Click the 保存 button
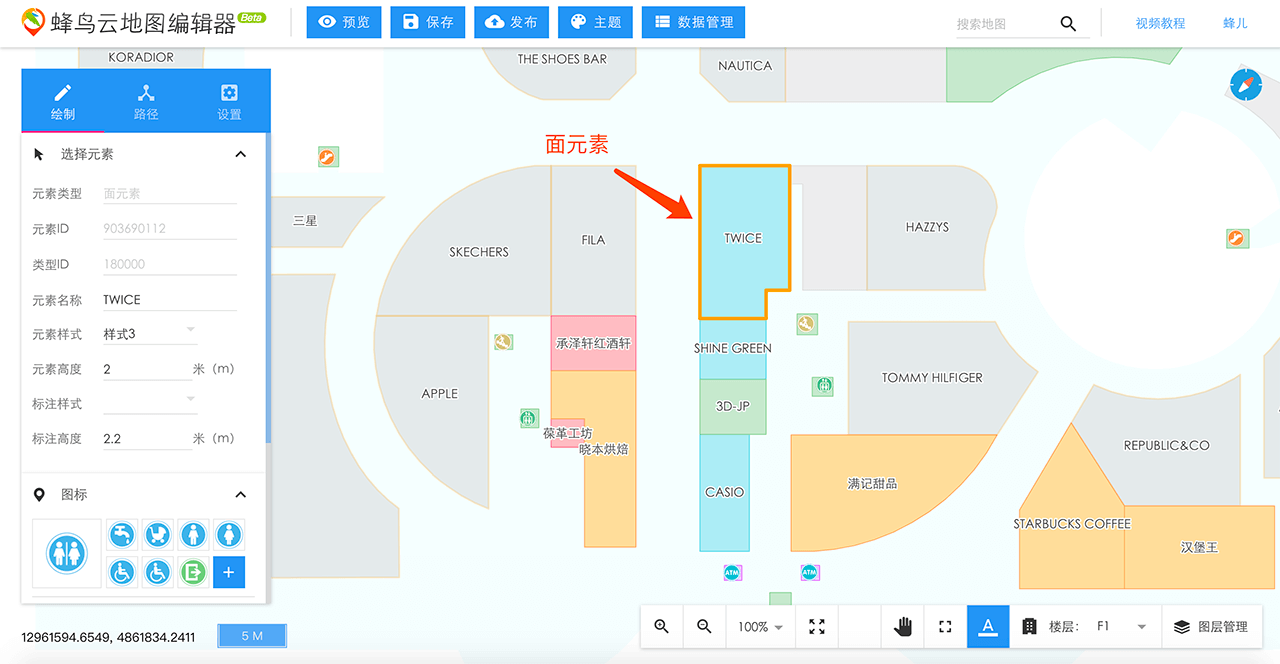 pos(428,22)
